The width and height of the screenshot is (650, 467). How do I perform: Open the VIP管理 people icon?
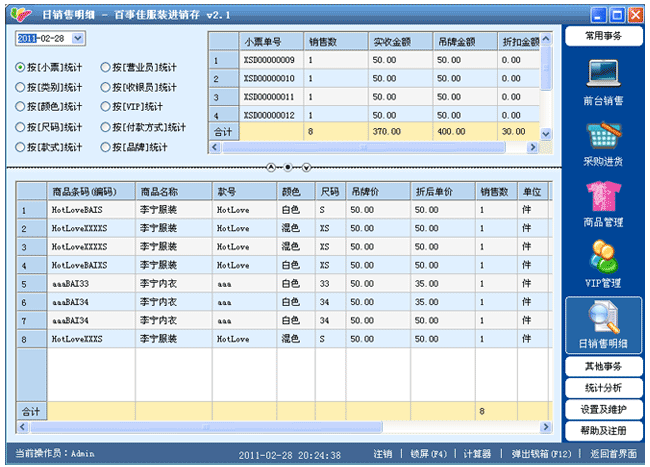pos(603,257)
